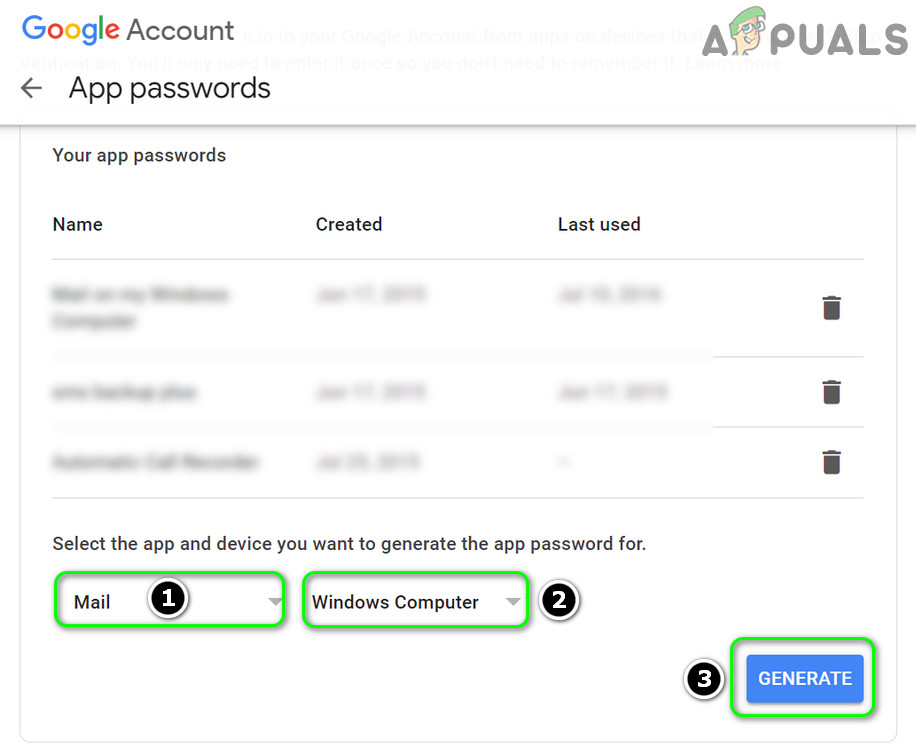This screenshot has height=755, width=916.
Task: Click the Your app passwords heading
Action: (x=139, y=155)
